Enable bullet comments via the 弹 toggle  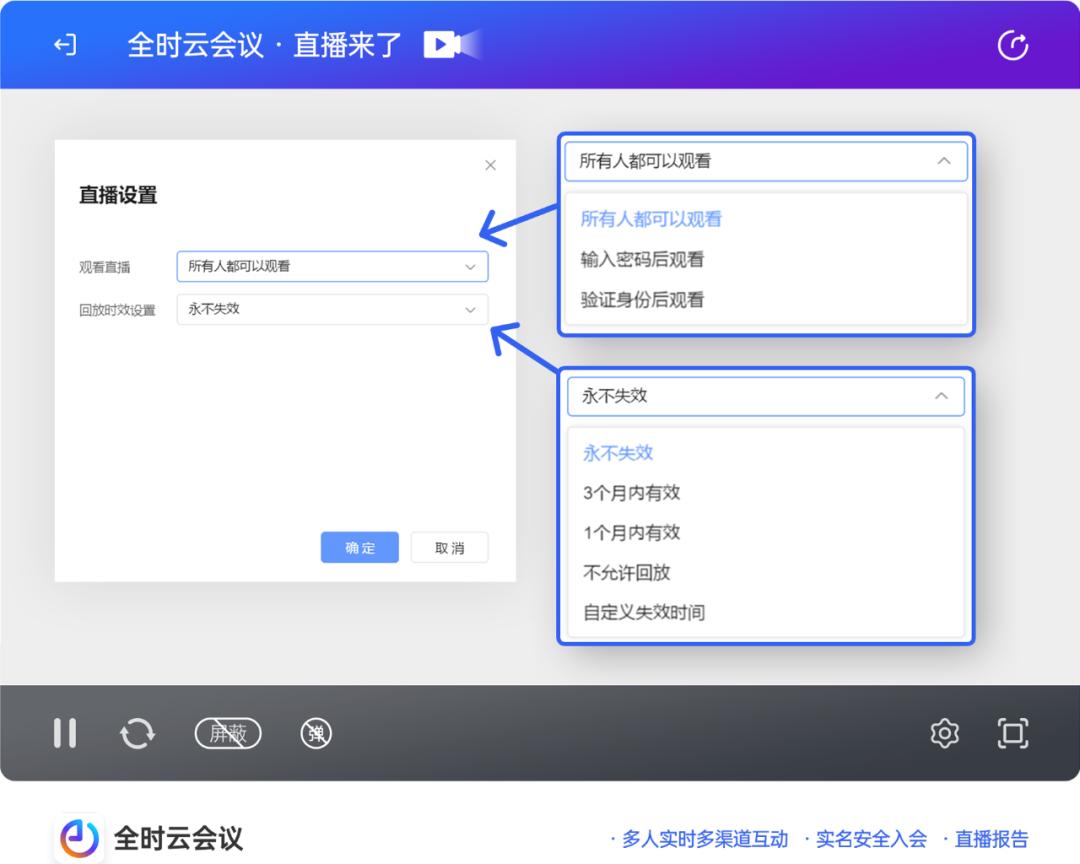pyautogui.click(x=315, y=733)
